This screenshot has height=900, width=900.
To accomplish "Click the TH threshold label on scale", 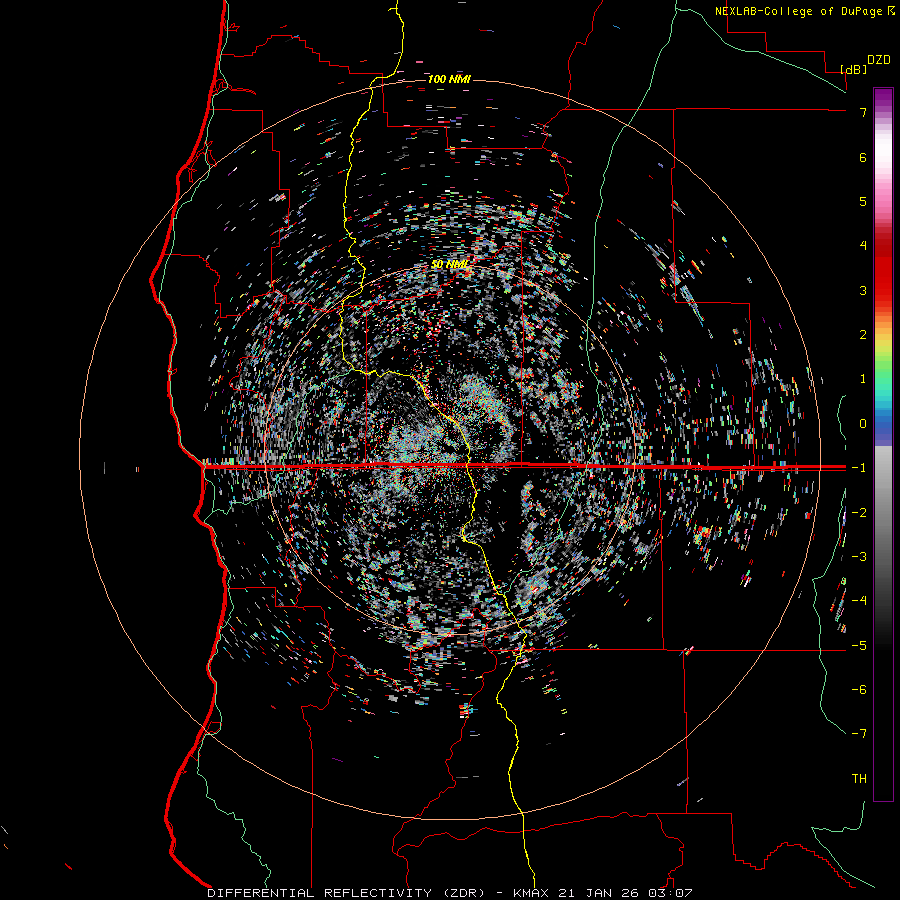I will tap(859, 779).
